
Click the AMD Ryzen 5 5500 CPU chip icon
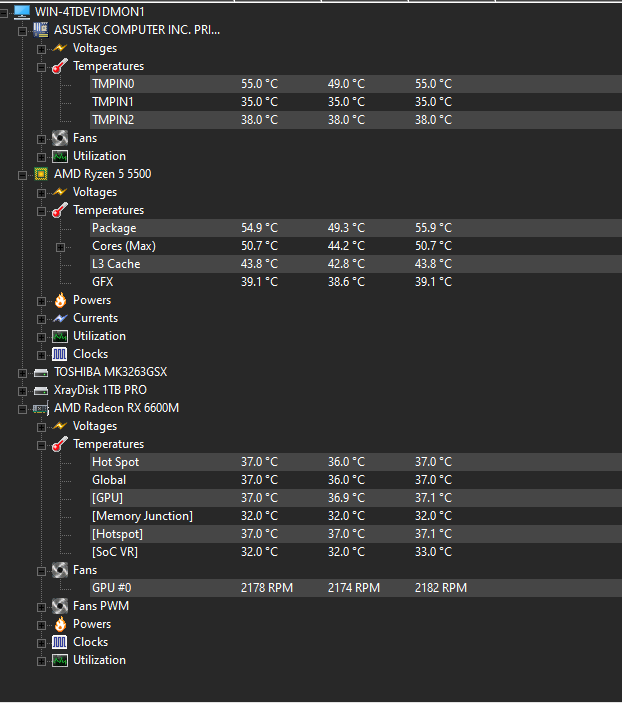pos(41,174)
